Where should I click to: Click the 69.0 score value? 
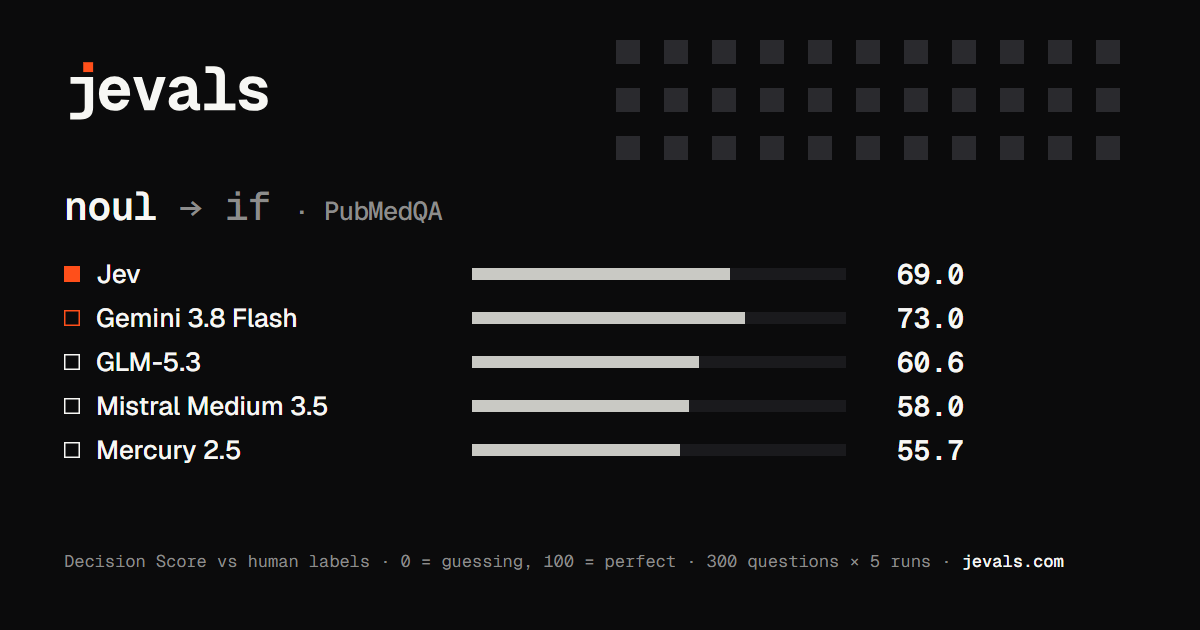click(930, 275)
